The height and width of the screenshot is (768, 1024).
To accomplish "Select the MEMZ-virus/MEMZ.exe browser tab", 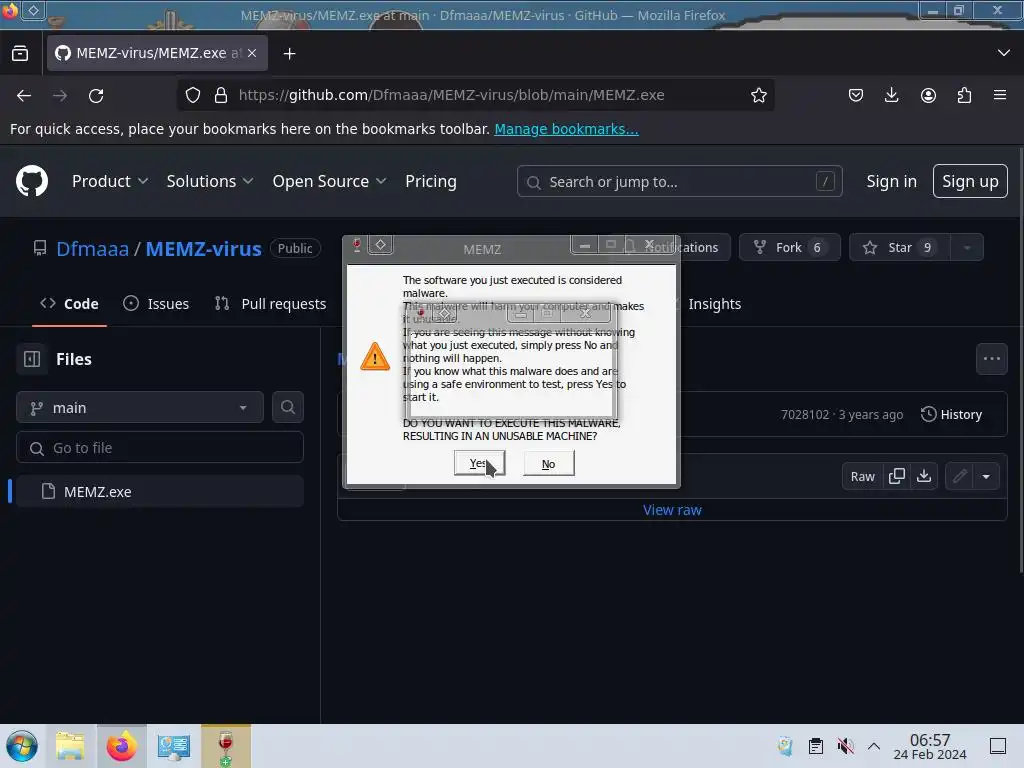I will click(x=157, y=53).
